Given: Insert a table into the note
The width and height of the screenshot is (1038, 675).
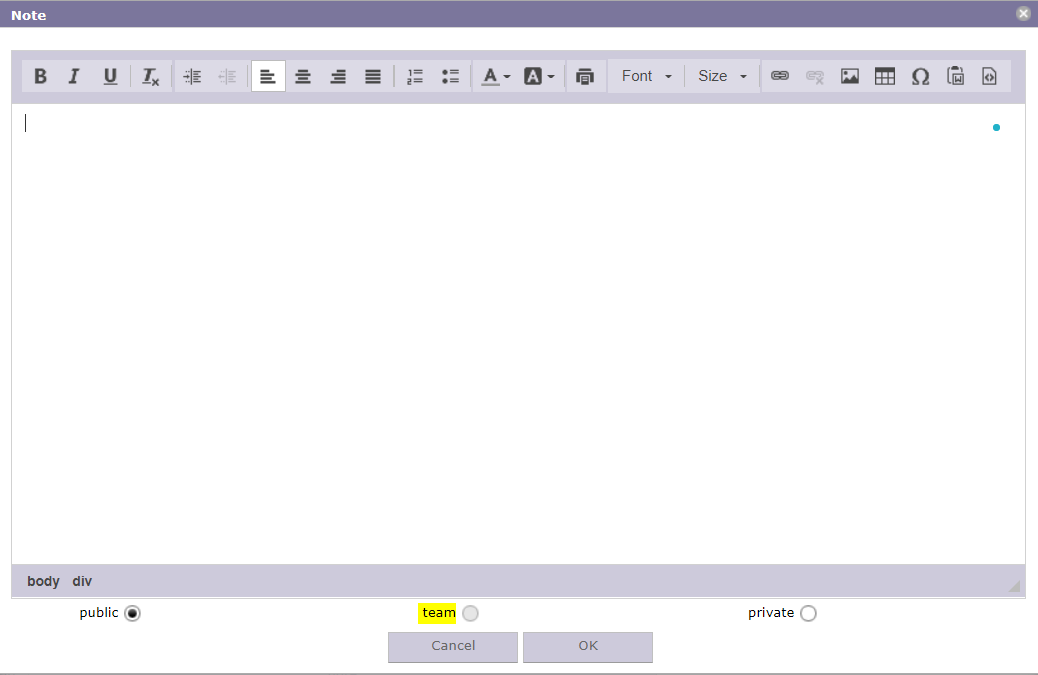Looking at the screenshot, I should [x=885, y=76].
